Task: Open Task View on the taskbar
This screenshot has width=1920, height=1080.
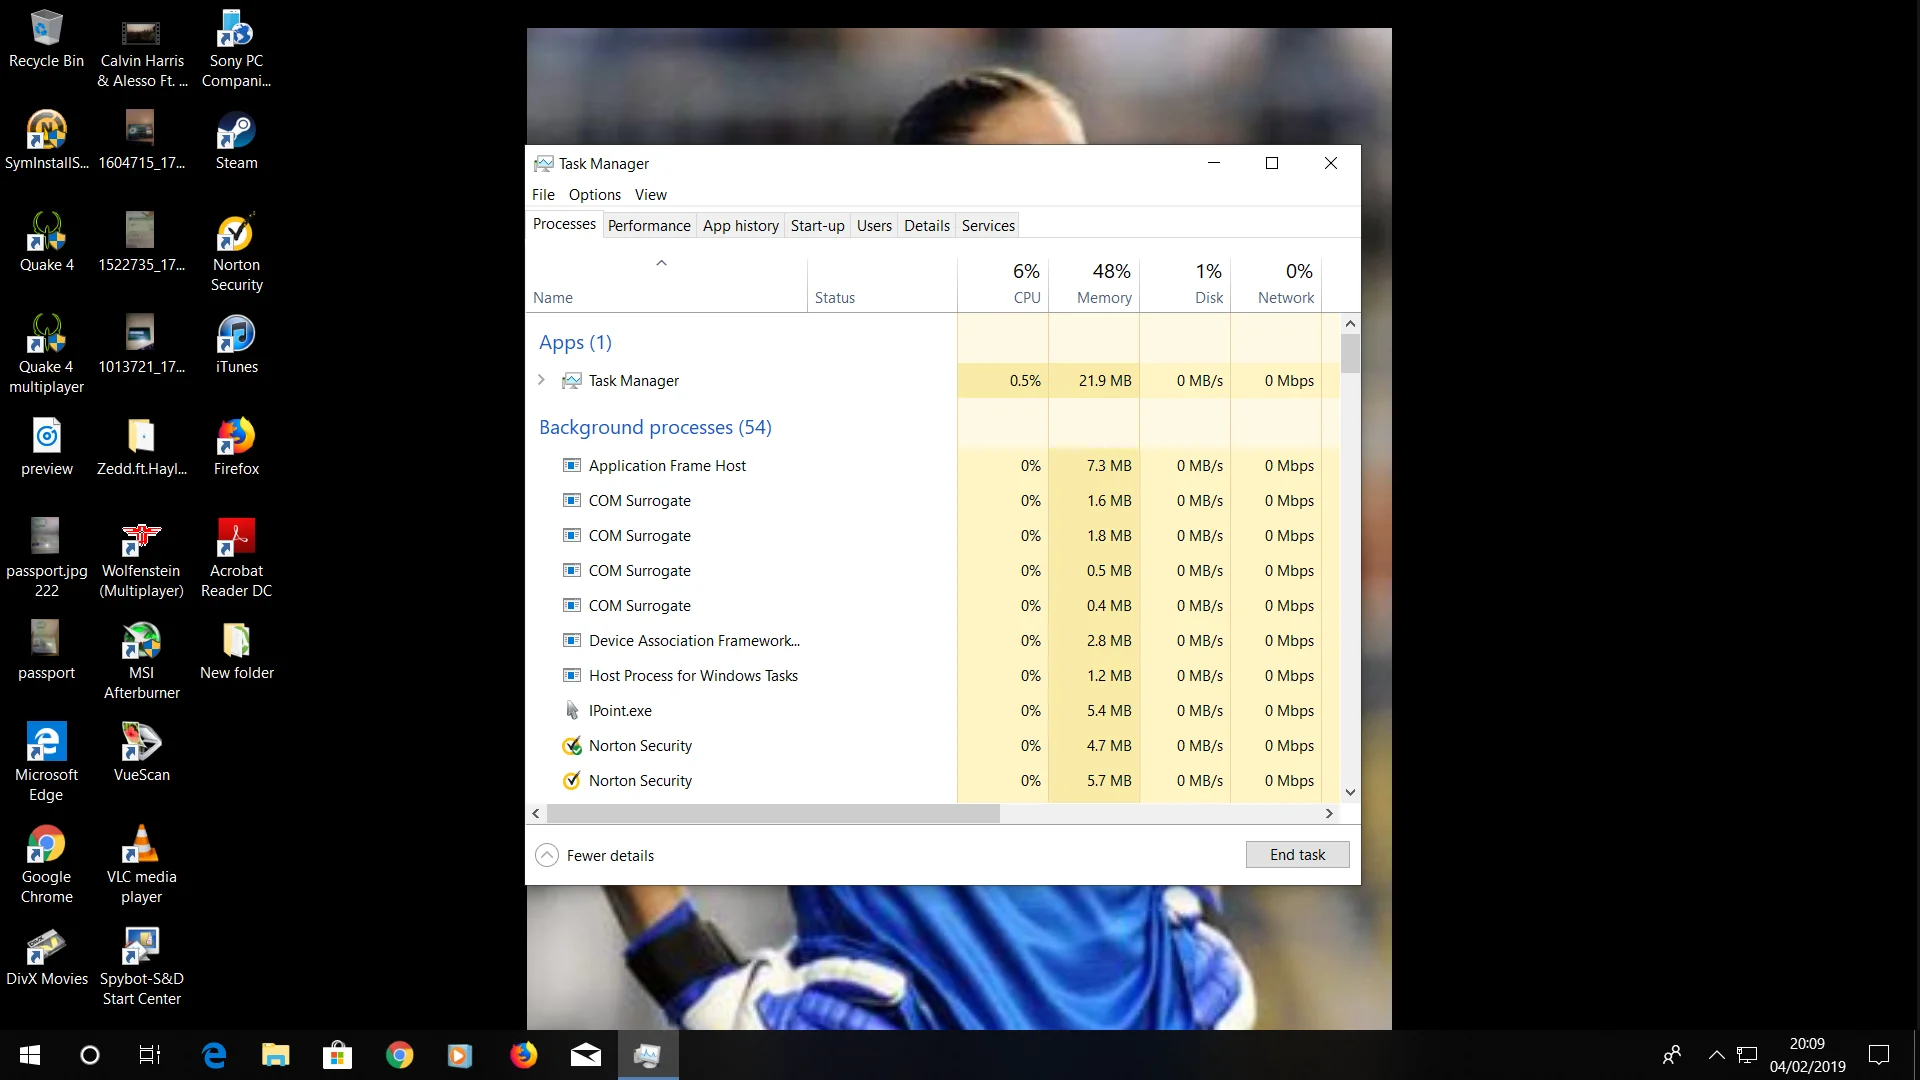Action: (x=150, y=1055)
